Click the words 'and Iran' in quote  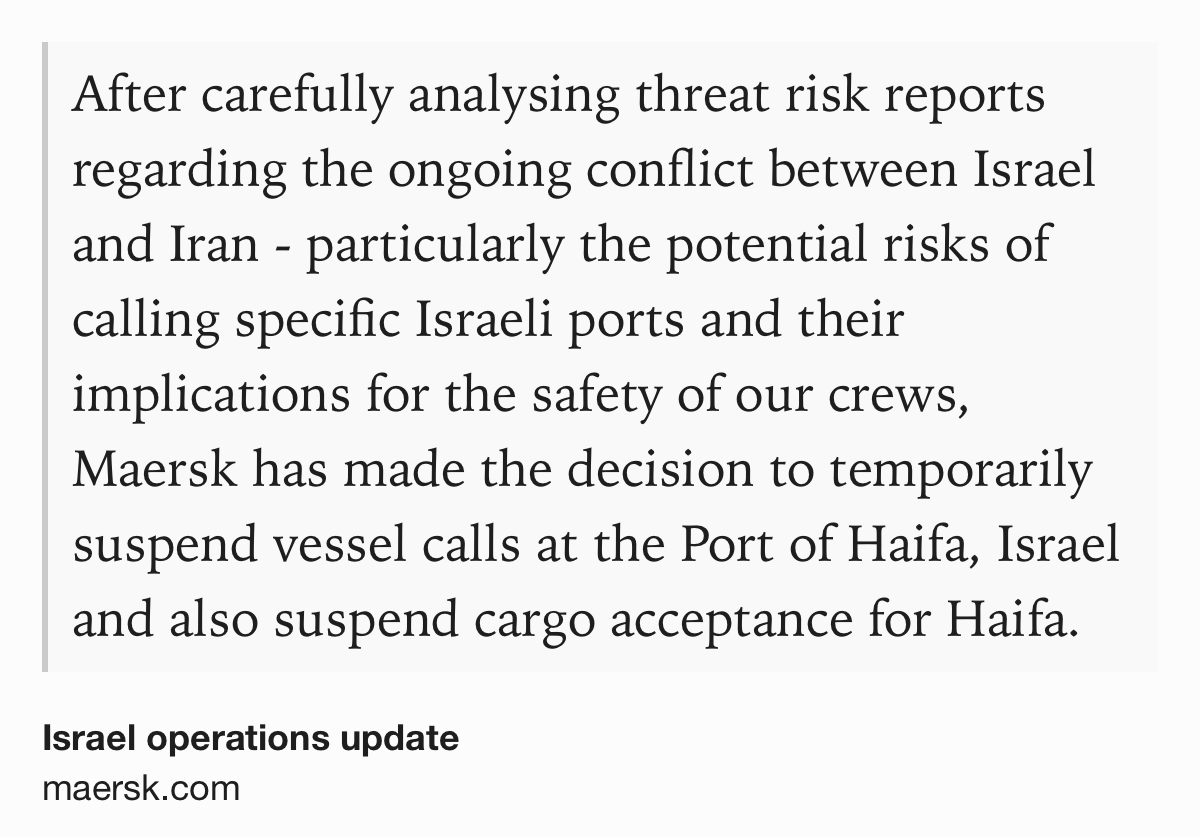(x=165, y=244)
